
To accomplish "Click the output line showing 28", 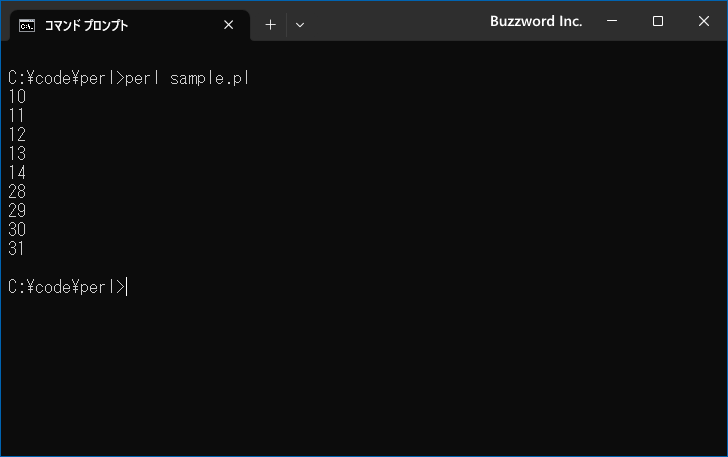I will 17,192.
